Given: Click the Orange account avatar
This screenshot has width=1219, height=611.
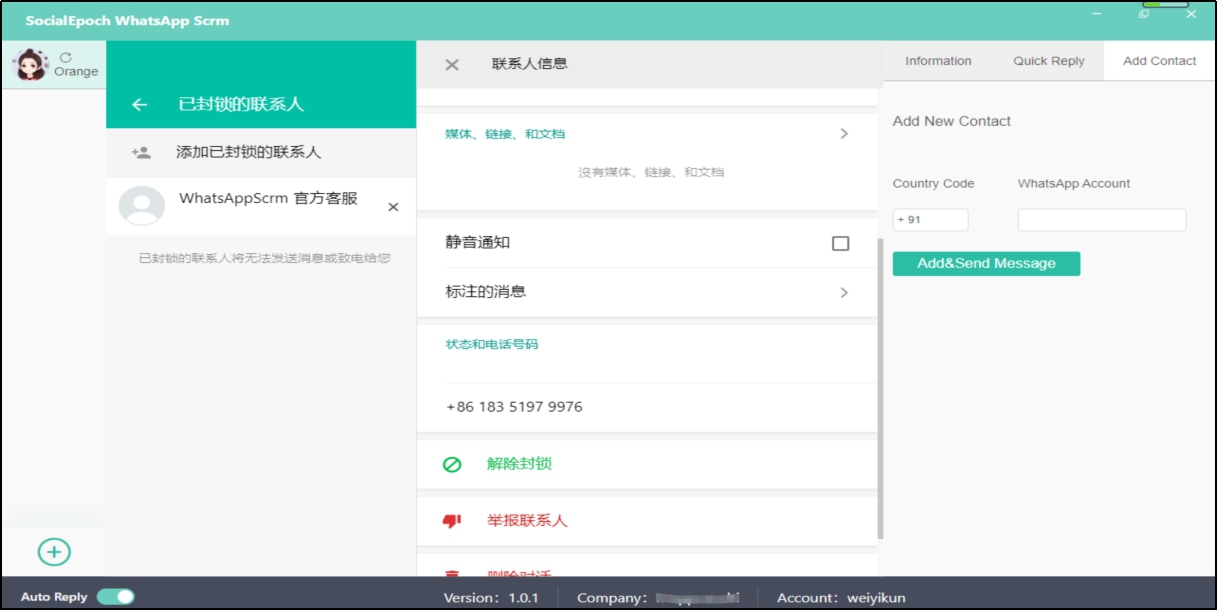Looking at the screenshot, I should (x=30, y=65).
